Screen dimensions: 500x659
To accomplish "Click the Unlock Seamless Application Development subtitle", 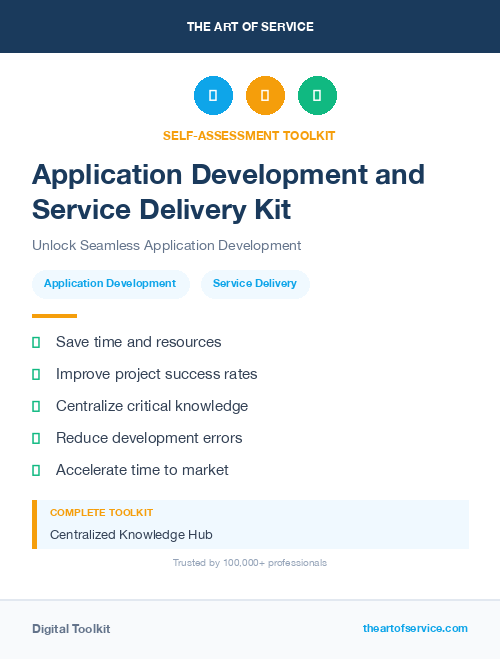I will [x=166, y=245].
